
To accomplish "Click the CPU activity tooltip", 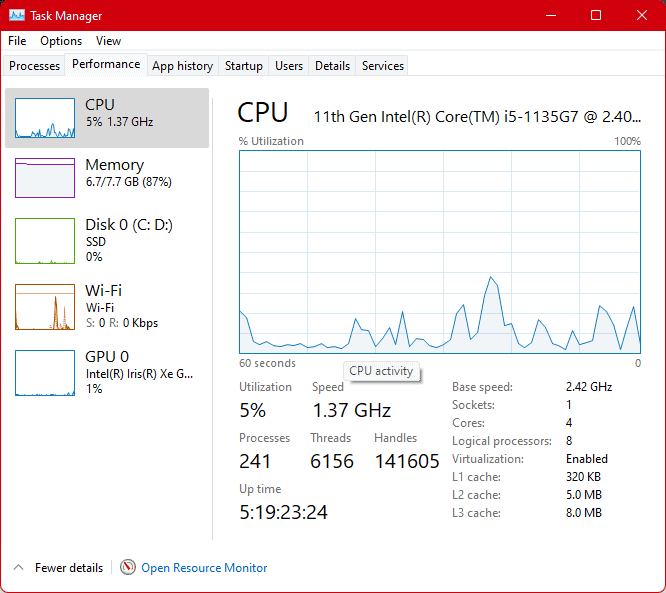I will pos(381,371).
